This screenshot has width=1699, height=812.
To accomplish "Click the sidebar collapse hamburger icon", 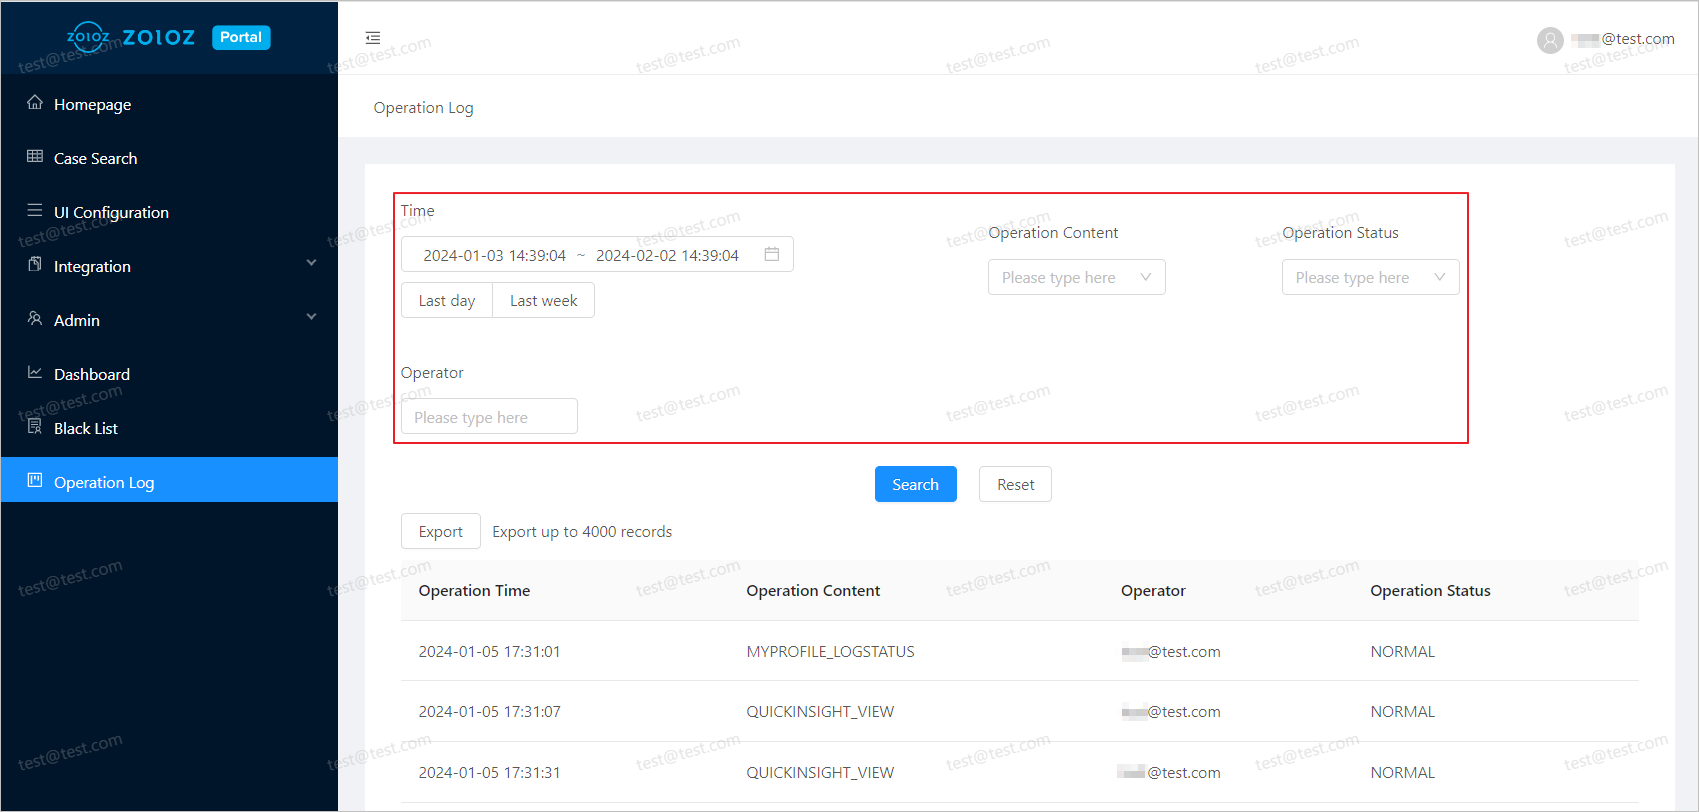I will click(x=373, y=38).
